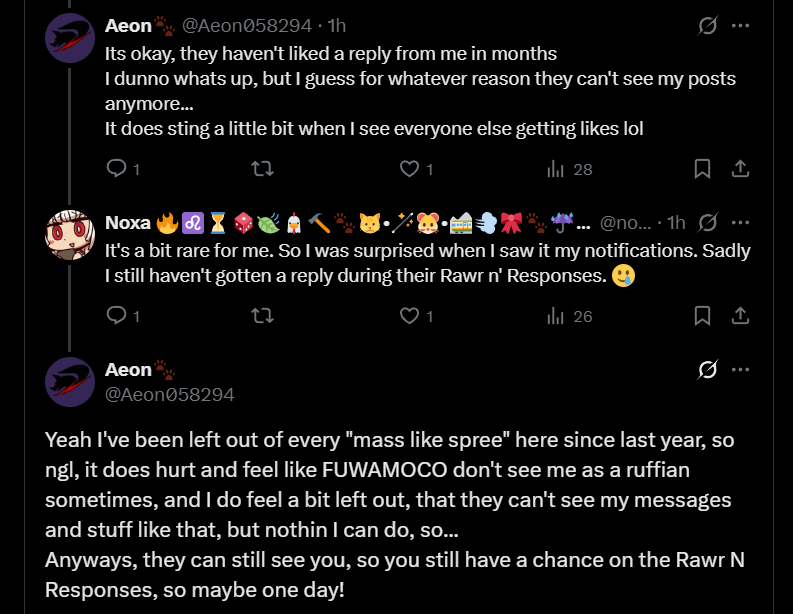This screenshot has height=614, width=793.
Task: Bookmark Aeon's first post
Action: (703, 169)
